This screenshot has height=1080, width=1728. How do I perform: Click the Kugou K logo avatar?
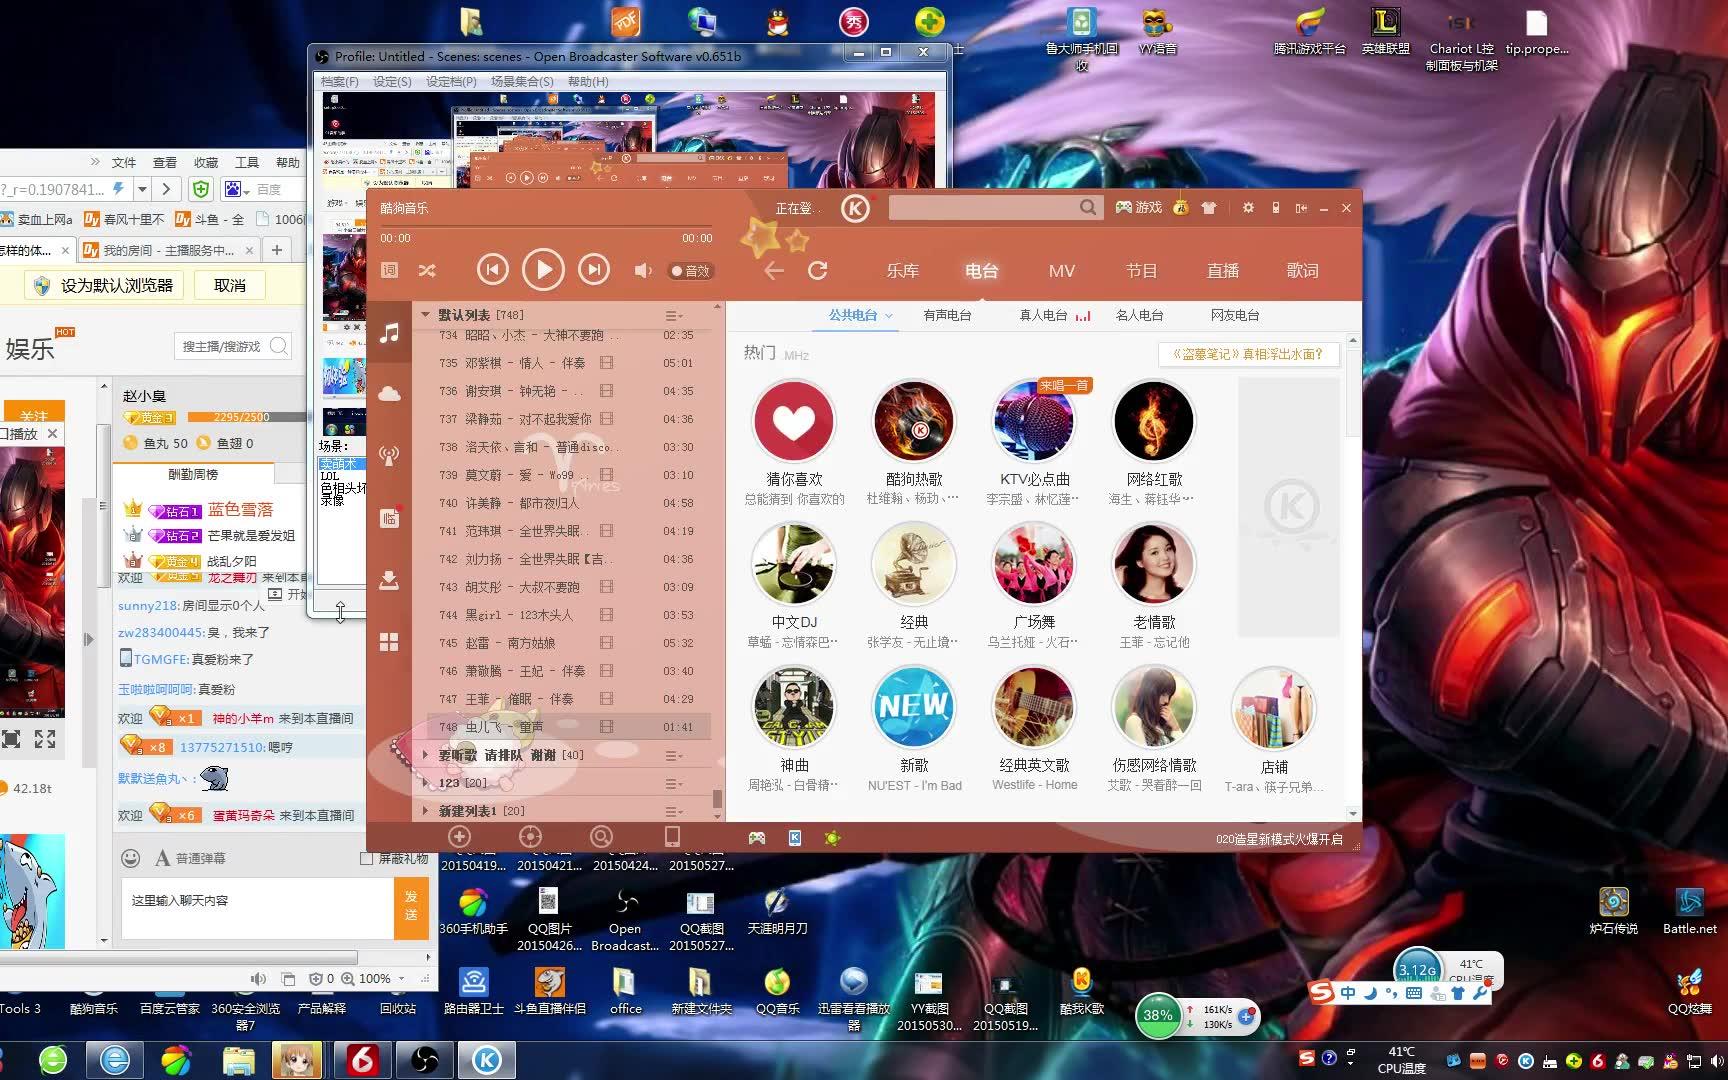(854, 208)
